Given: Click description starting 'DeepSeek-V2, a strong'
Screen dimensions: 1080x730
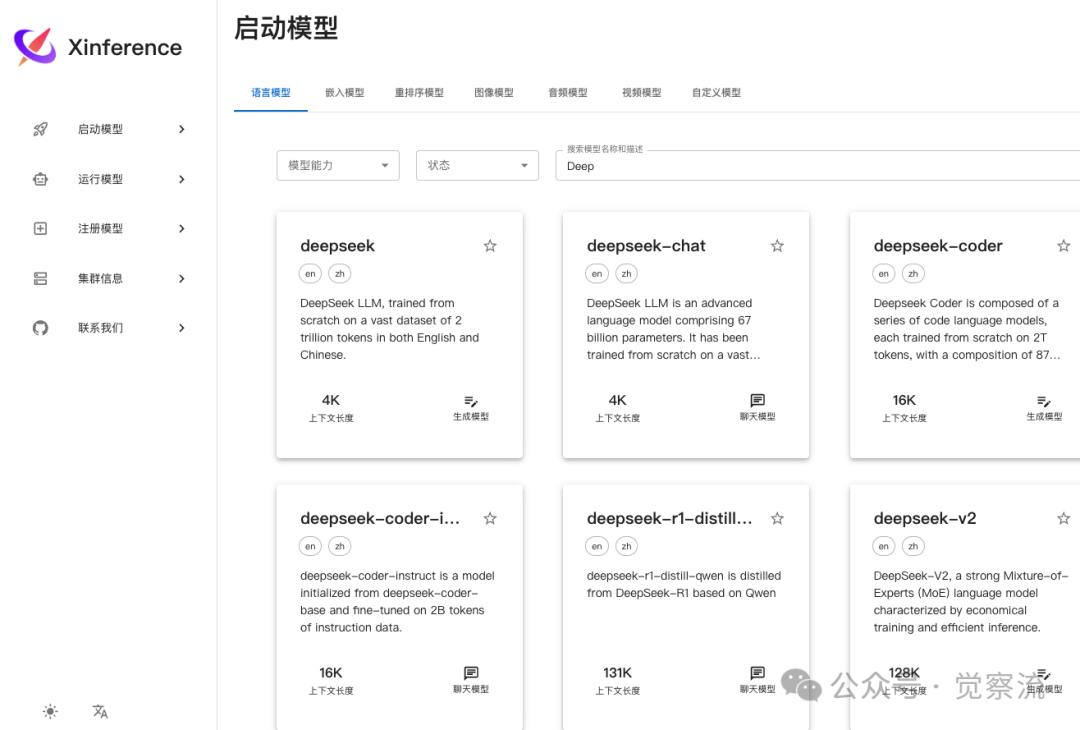Looking at the screenshot, I should click(971, 601).
